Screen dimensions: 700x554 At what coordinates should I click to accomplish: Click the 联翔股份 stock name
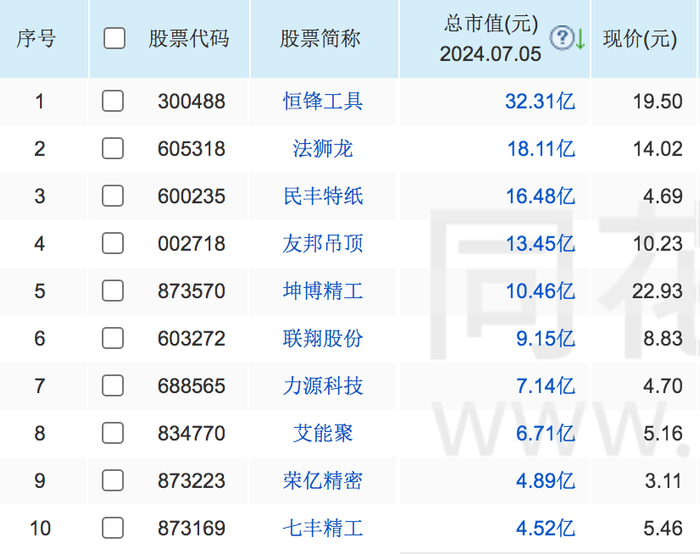point(323,339)
